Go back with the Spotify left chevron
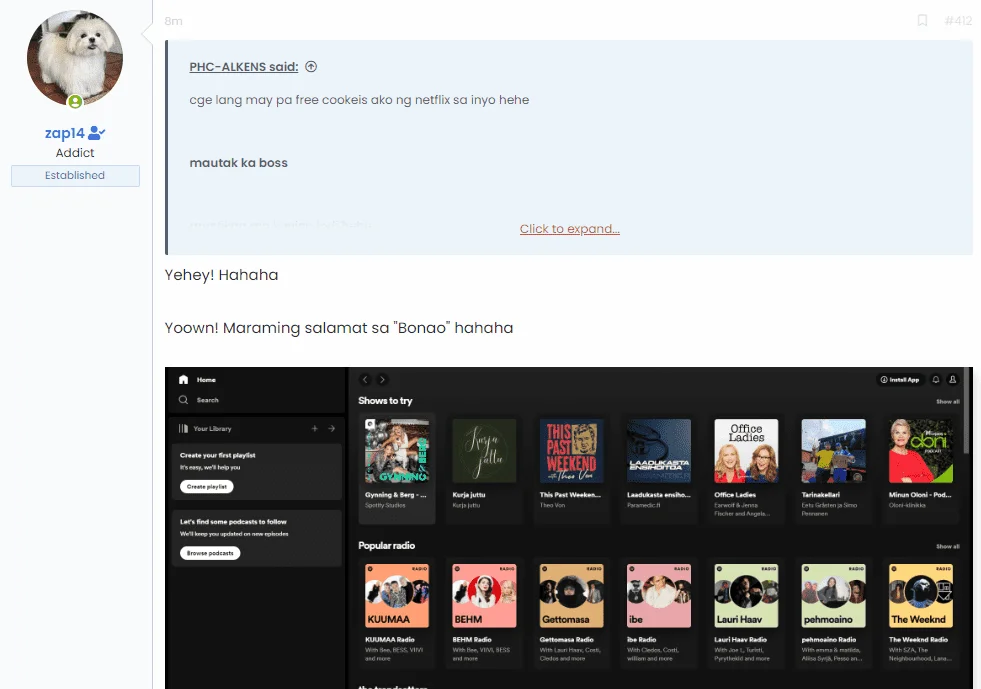The image size is (981, 689). [x=365, y=379]
